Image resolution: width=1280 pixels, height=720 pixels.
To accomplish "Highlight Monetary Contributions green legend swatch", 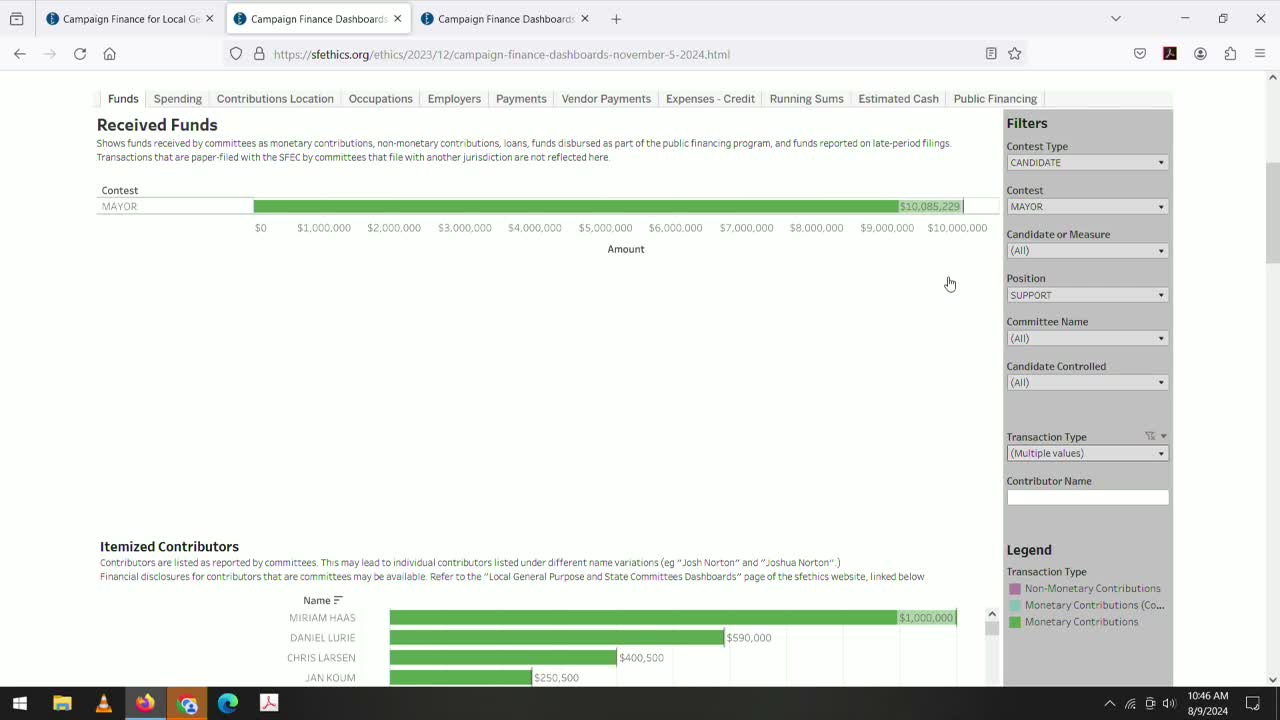I will (x=1015, y=622).
